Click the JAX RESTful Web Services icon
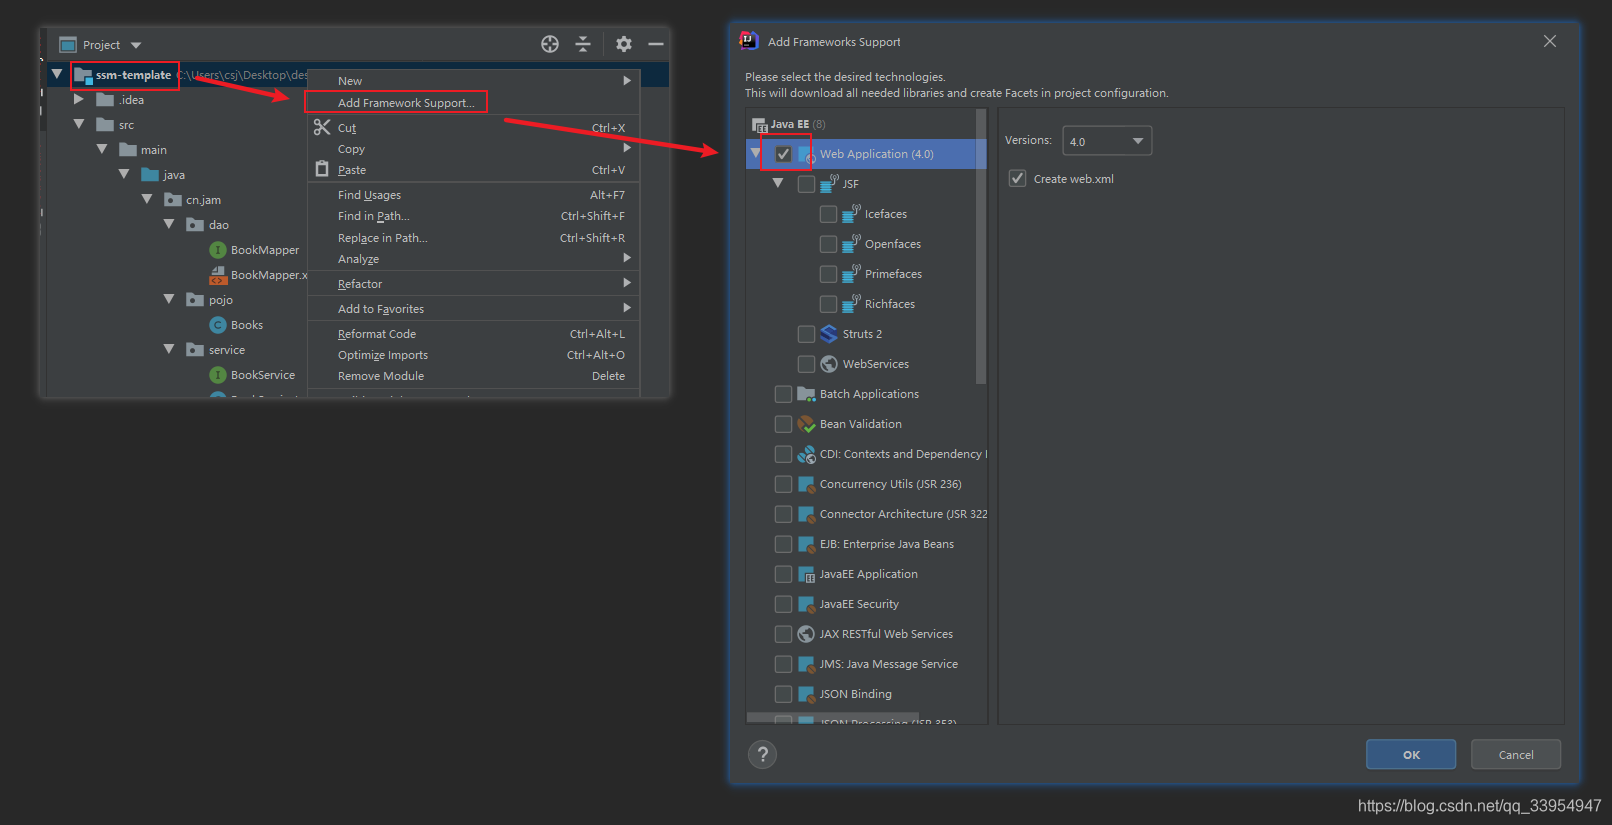The height and width of the screenshot is (825, 1612). pos(806,634)
